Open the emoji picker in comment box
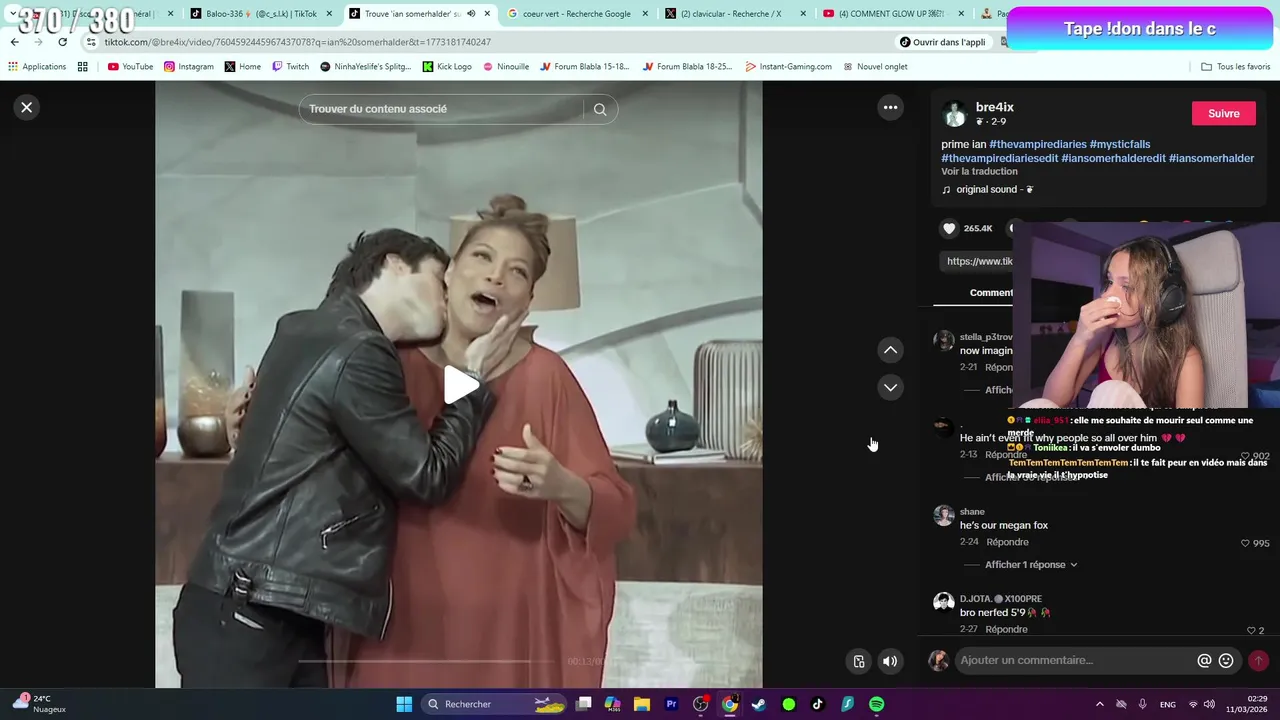 (1226, 660)
